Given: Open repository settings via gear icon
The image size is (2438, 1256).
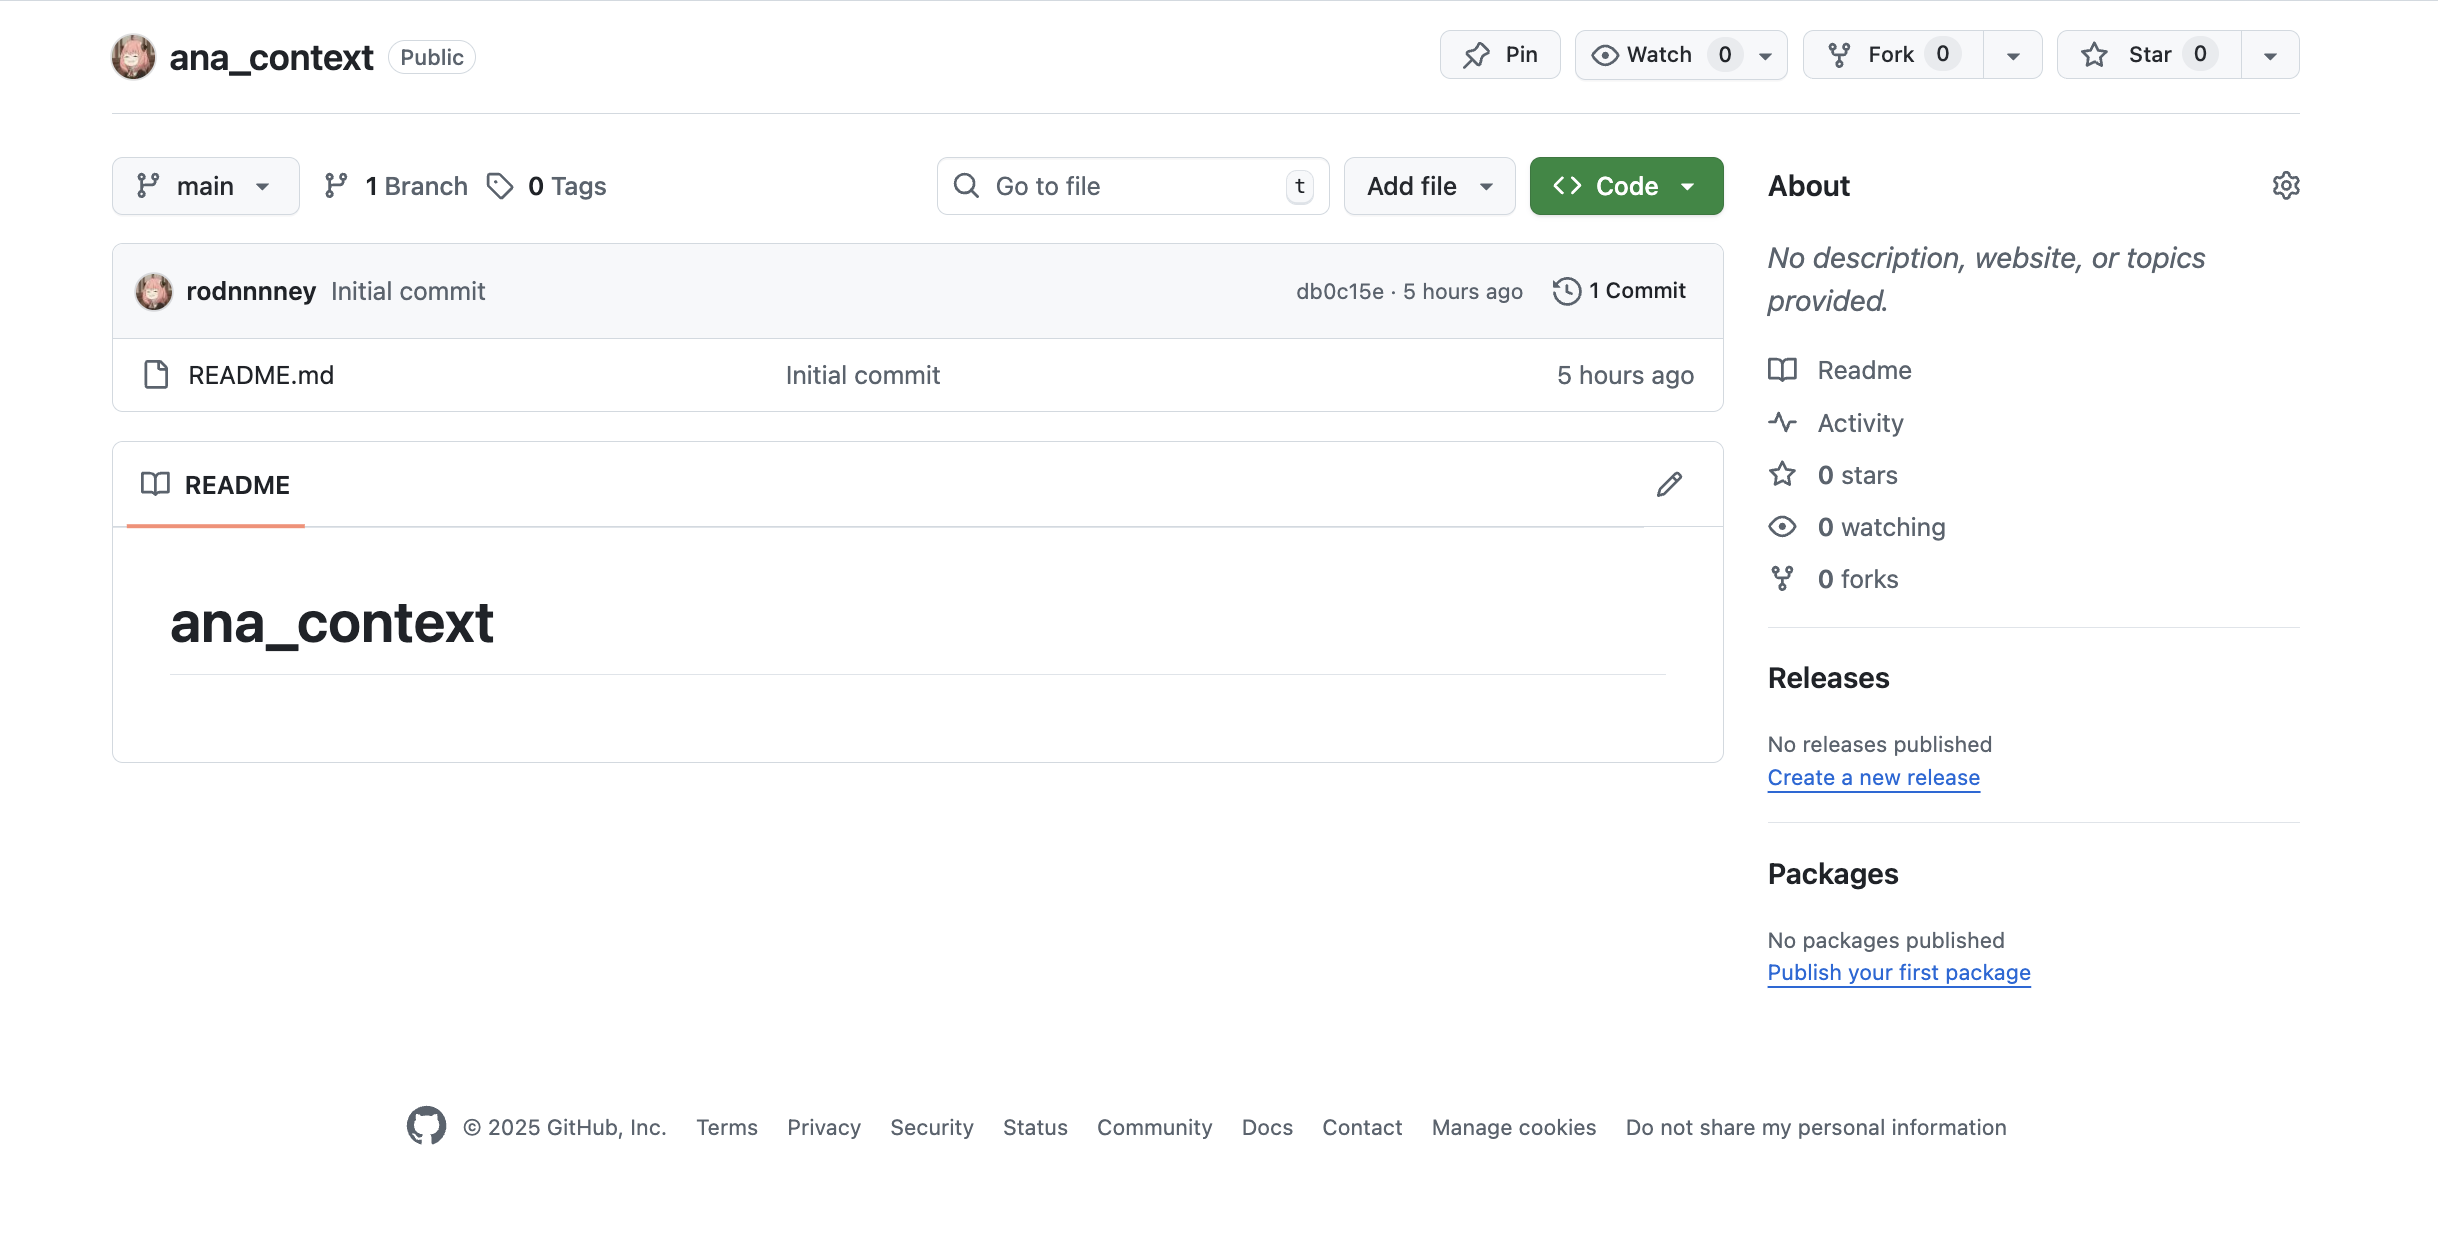Looking at the screenshot, I should tap(2287, 185).
